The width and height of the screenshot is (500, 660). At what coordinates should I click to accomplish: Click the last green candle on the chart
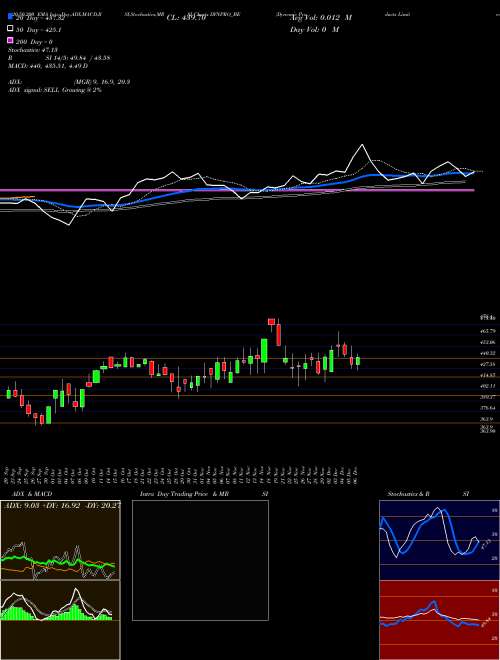pos(358,361)
